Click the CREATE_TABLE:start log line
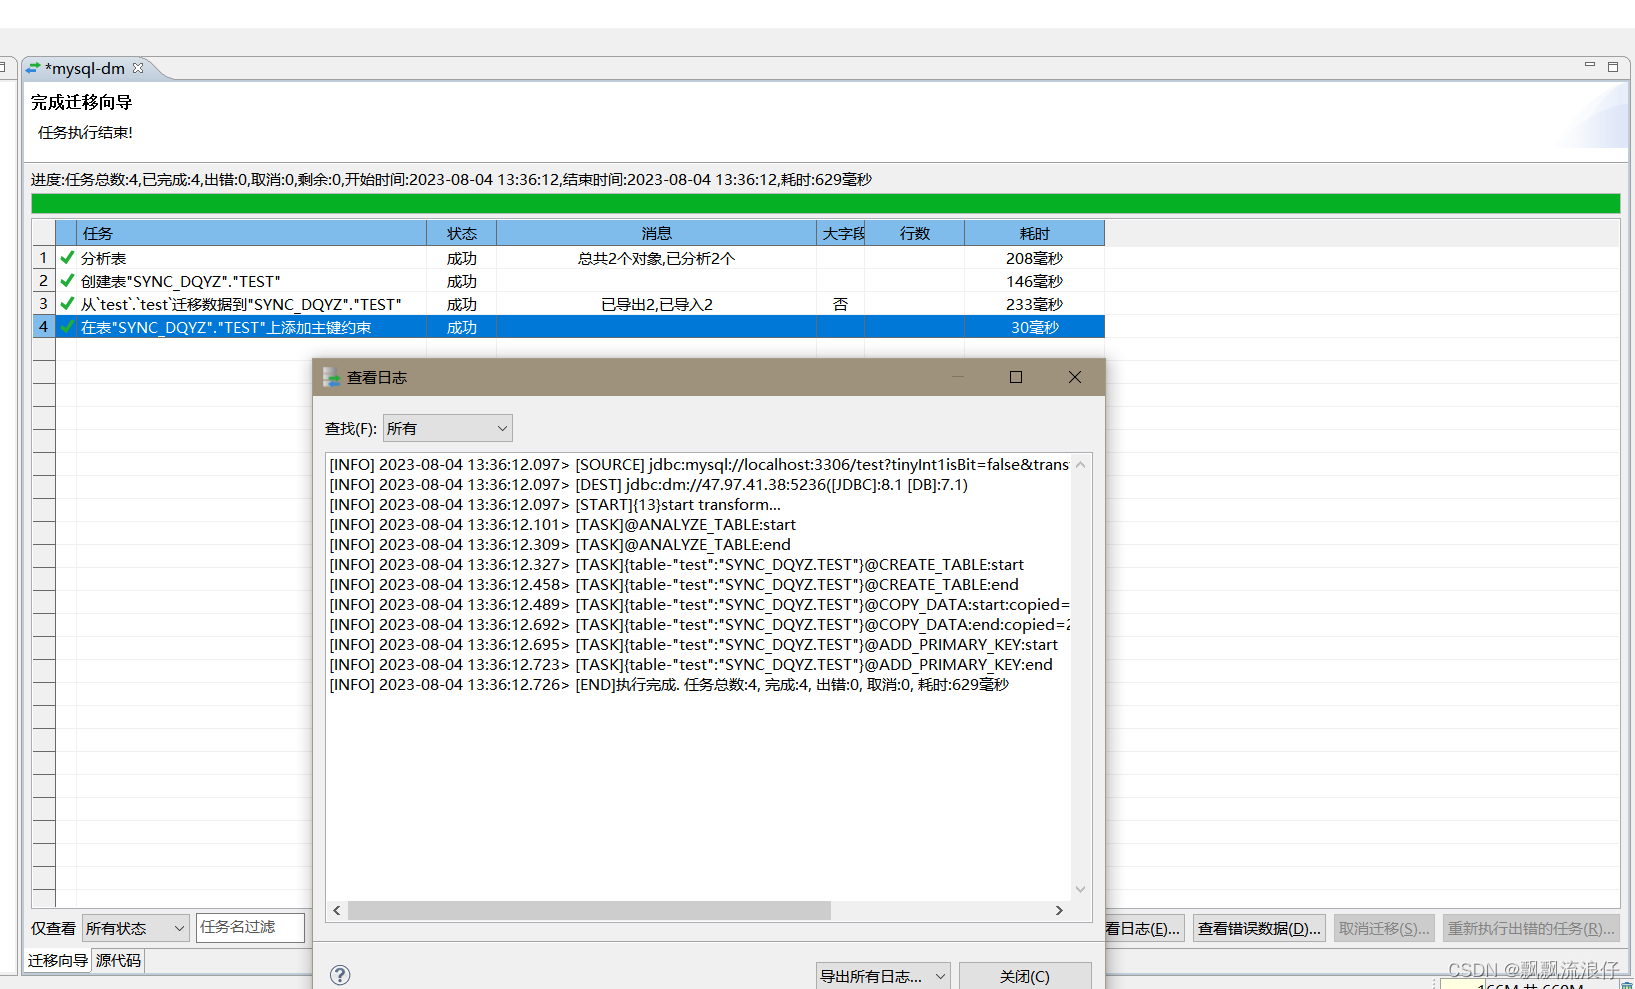 (676, 564)
